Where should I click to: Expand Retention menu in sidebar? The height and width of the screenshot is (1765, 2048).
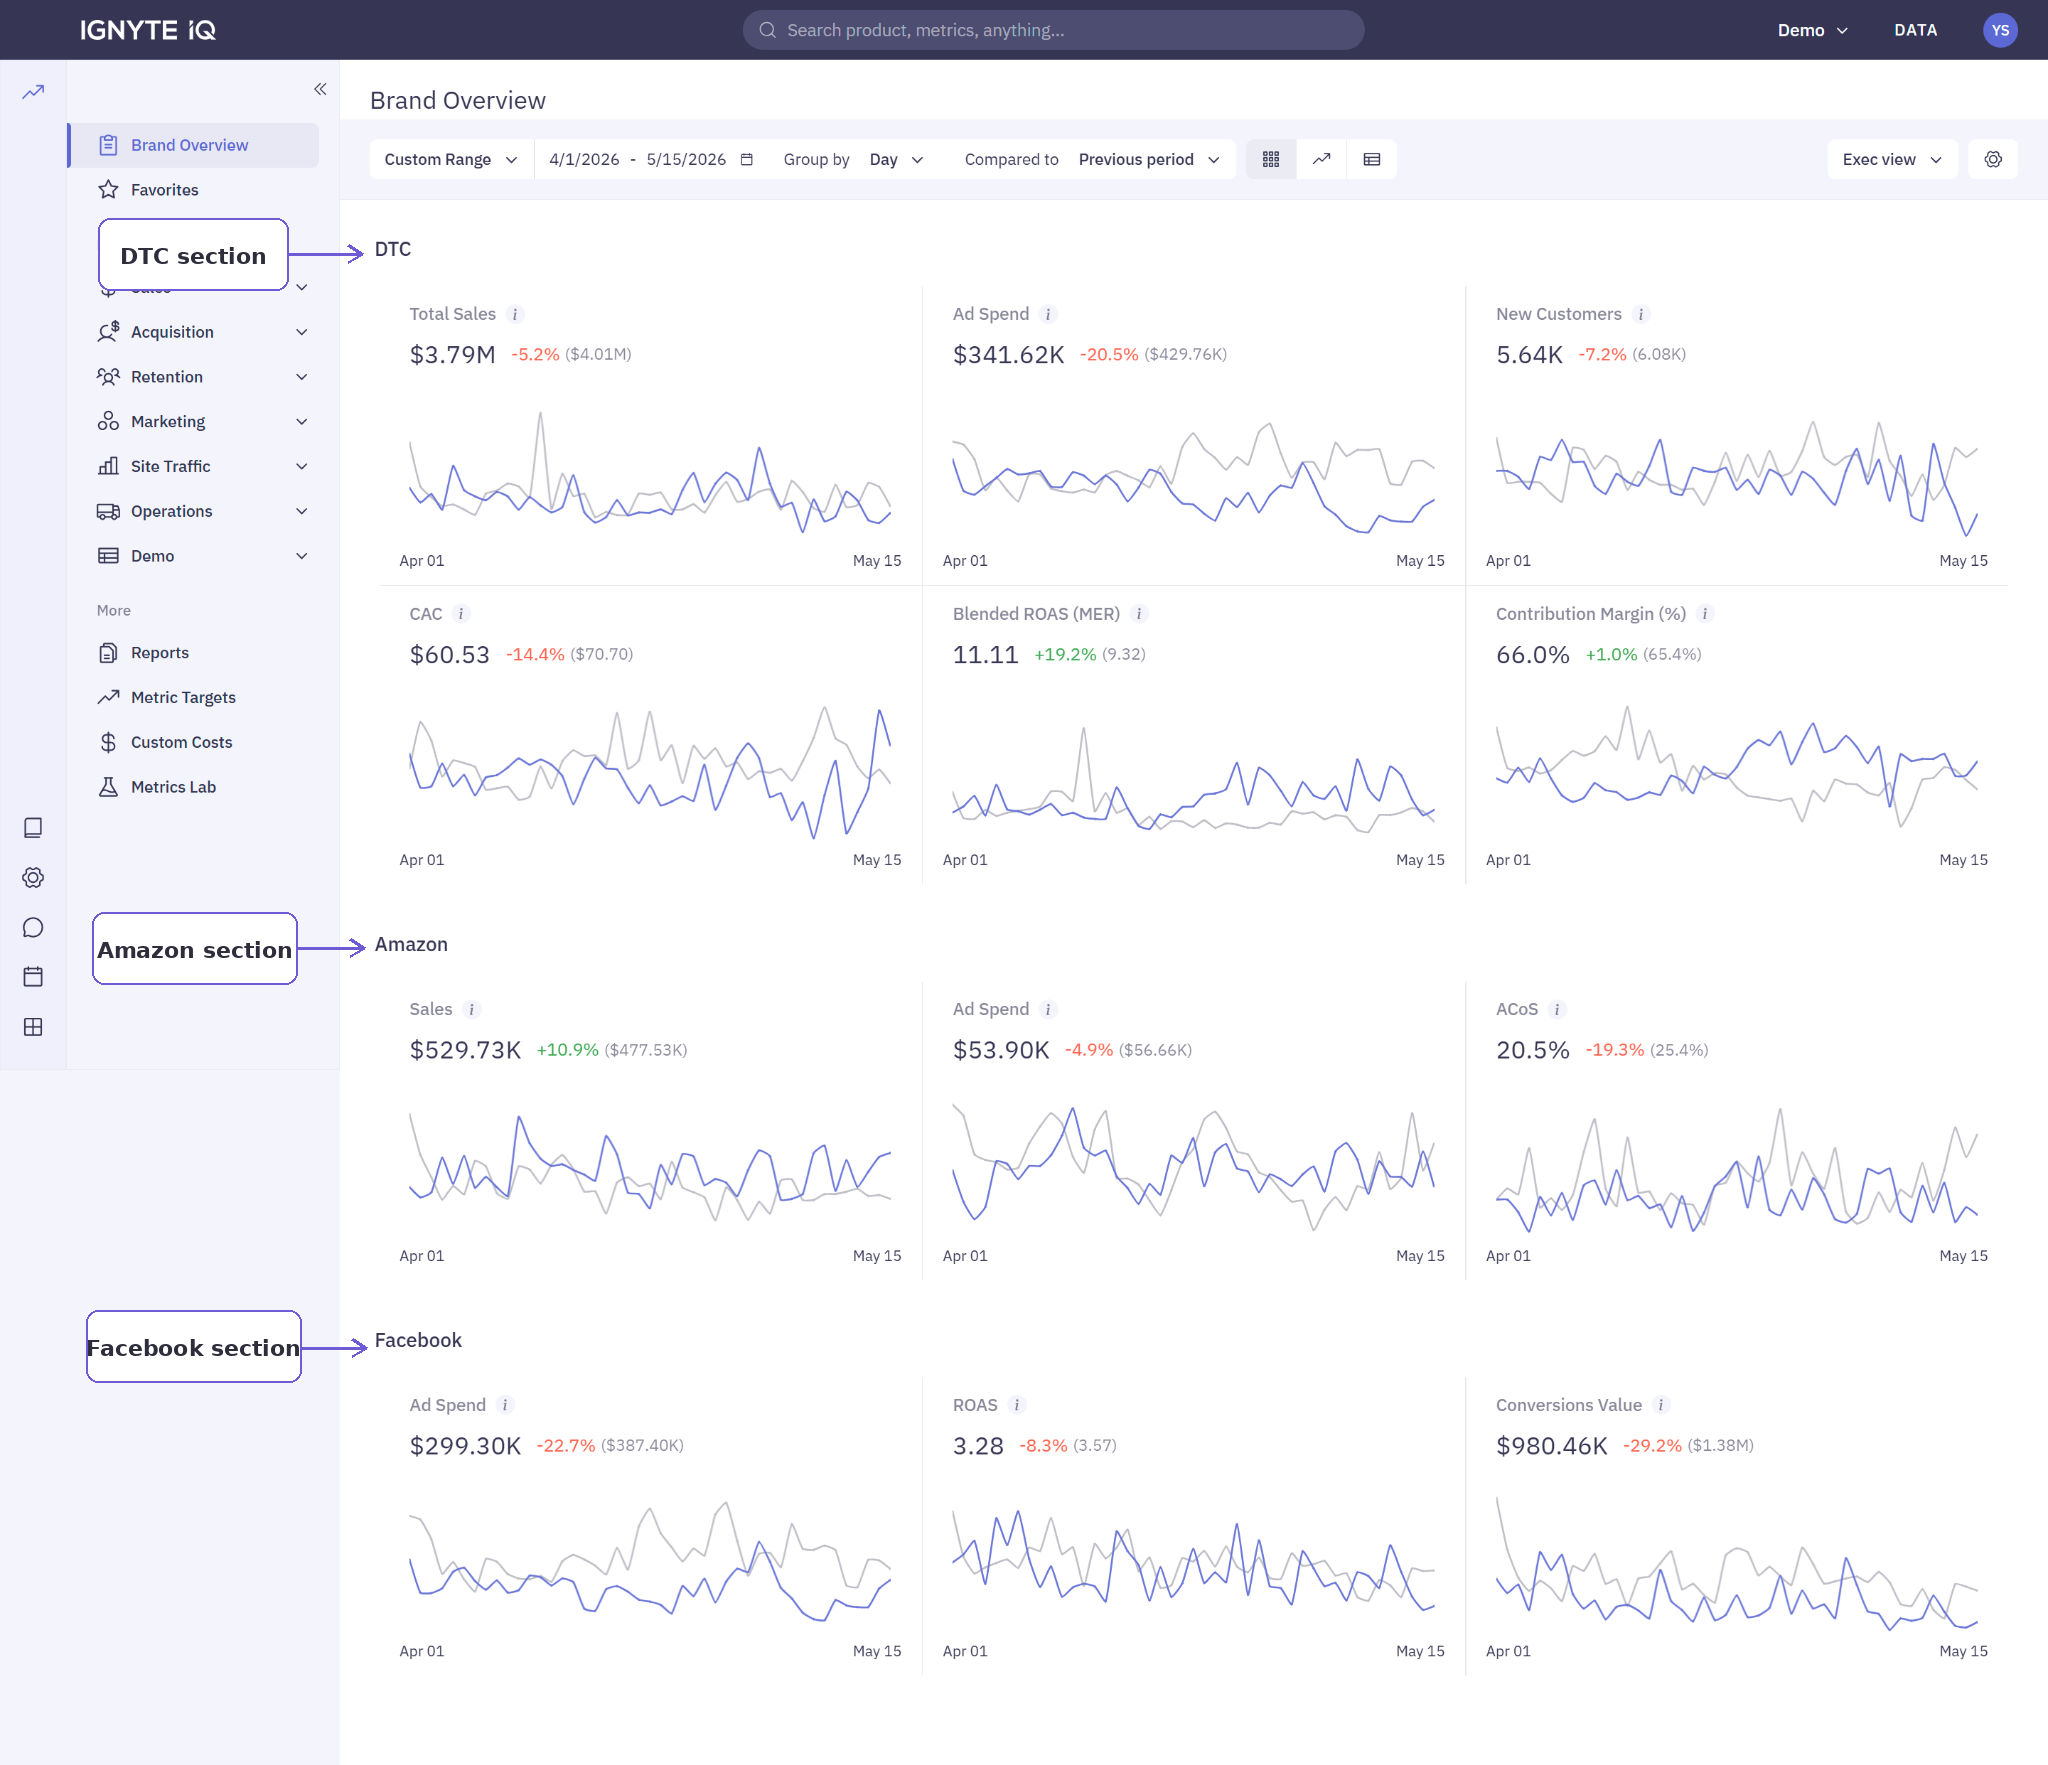(x=202, y=377)
